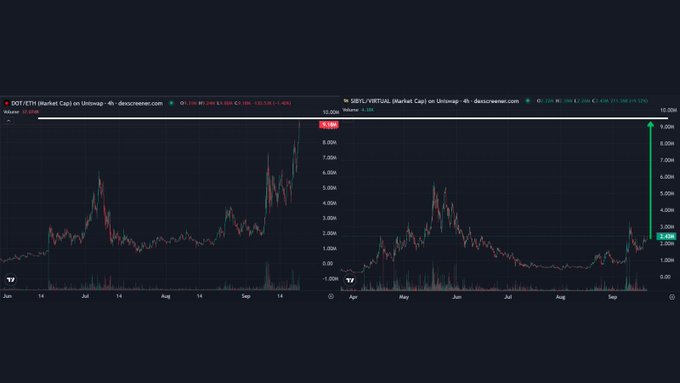Screen dimensions: 680x383
Task: Open chart settings gear on SIBYL/VIRTUAL chart
Action: 672,297
